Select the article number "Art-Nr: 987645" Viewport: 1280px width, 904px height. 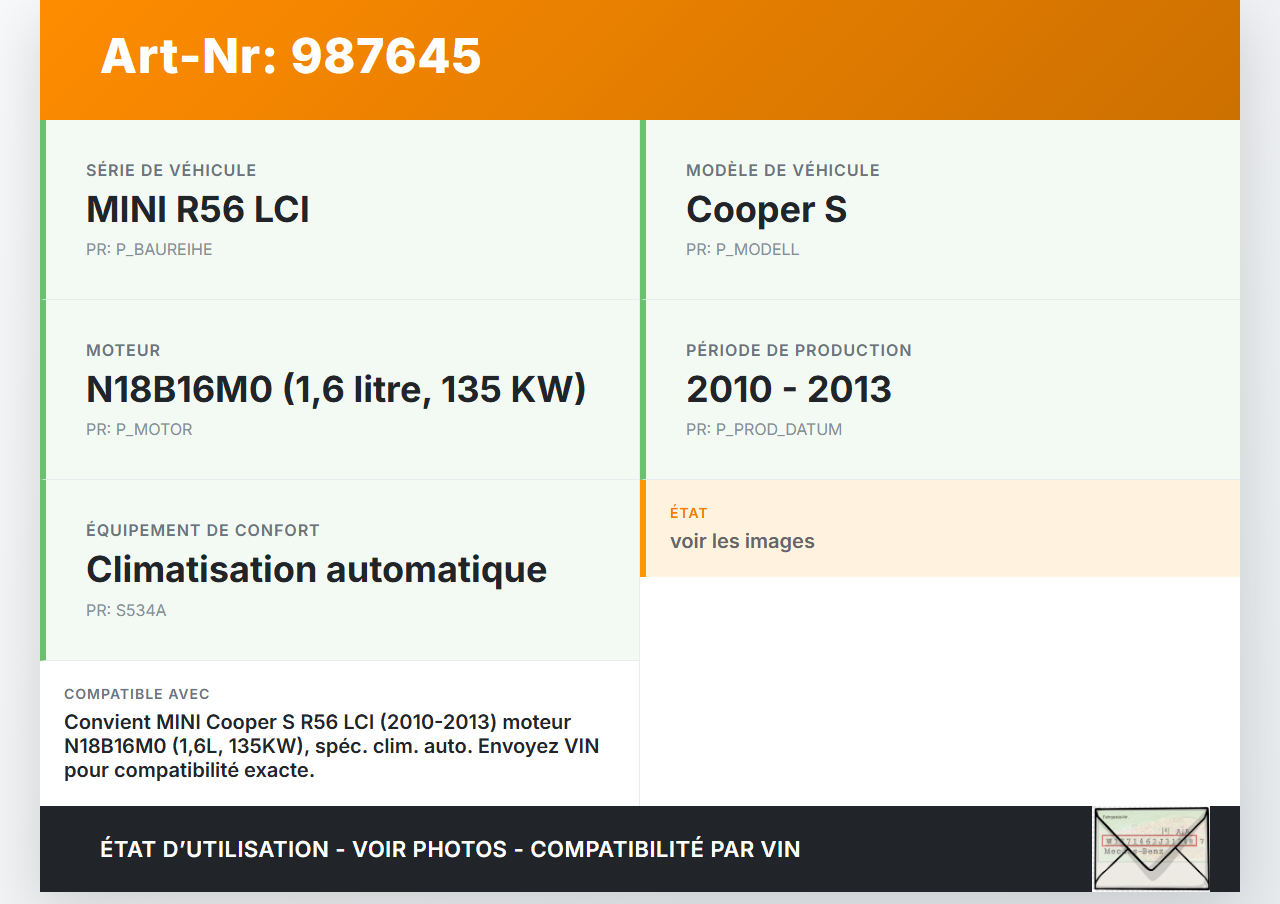291,56
